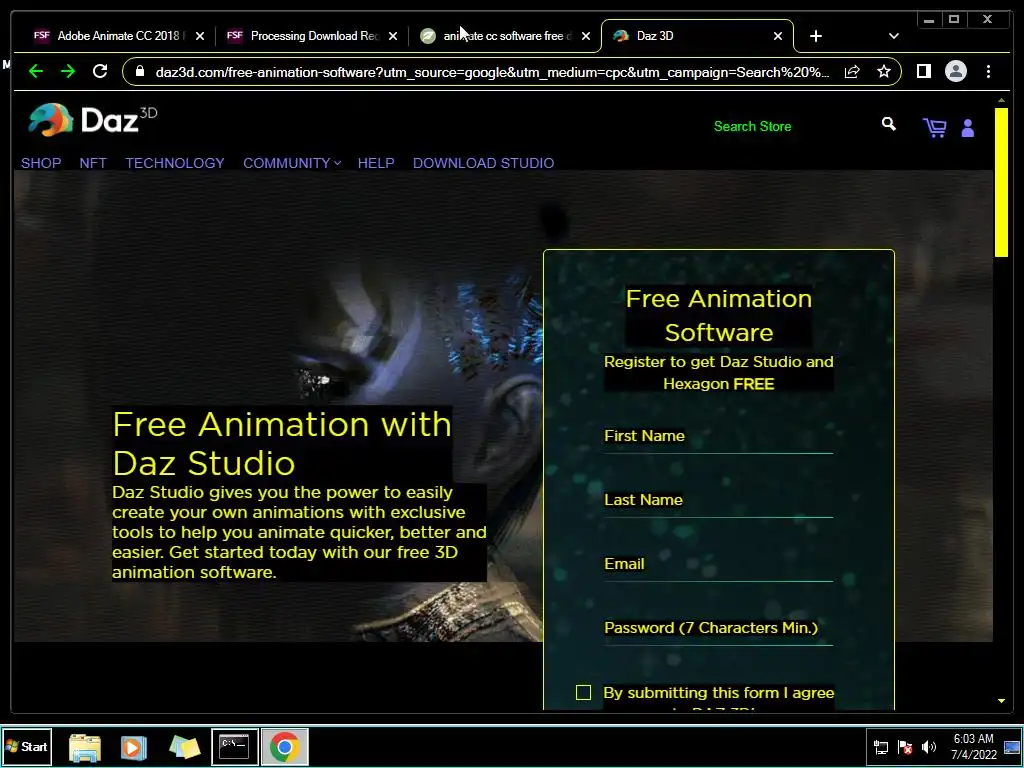Expand the COMMUNITY dropdown menu
1024x768 pixels.
(292, 163)
